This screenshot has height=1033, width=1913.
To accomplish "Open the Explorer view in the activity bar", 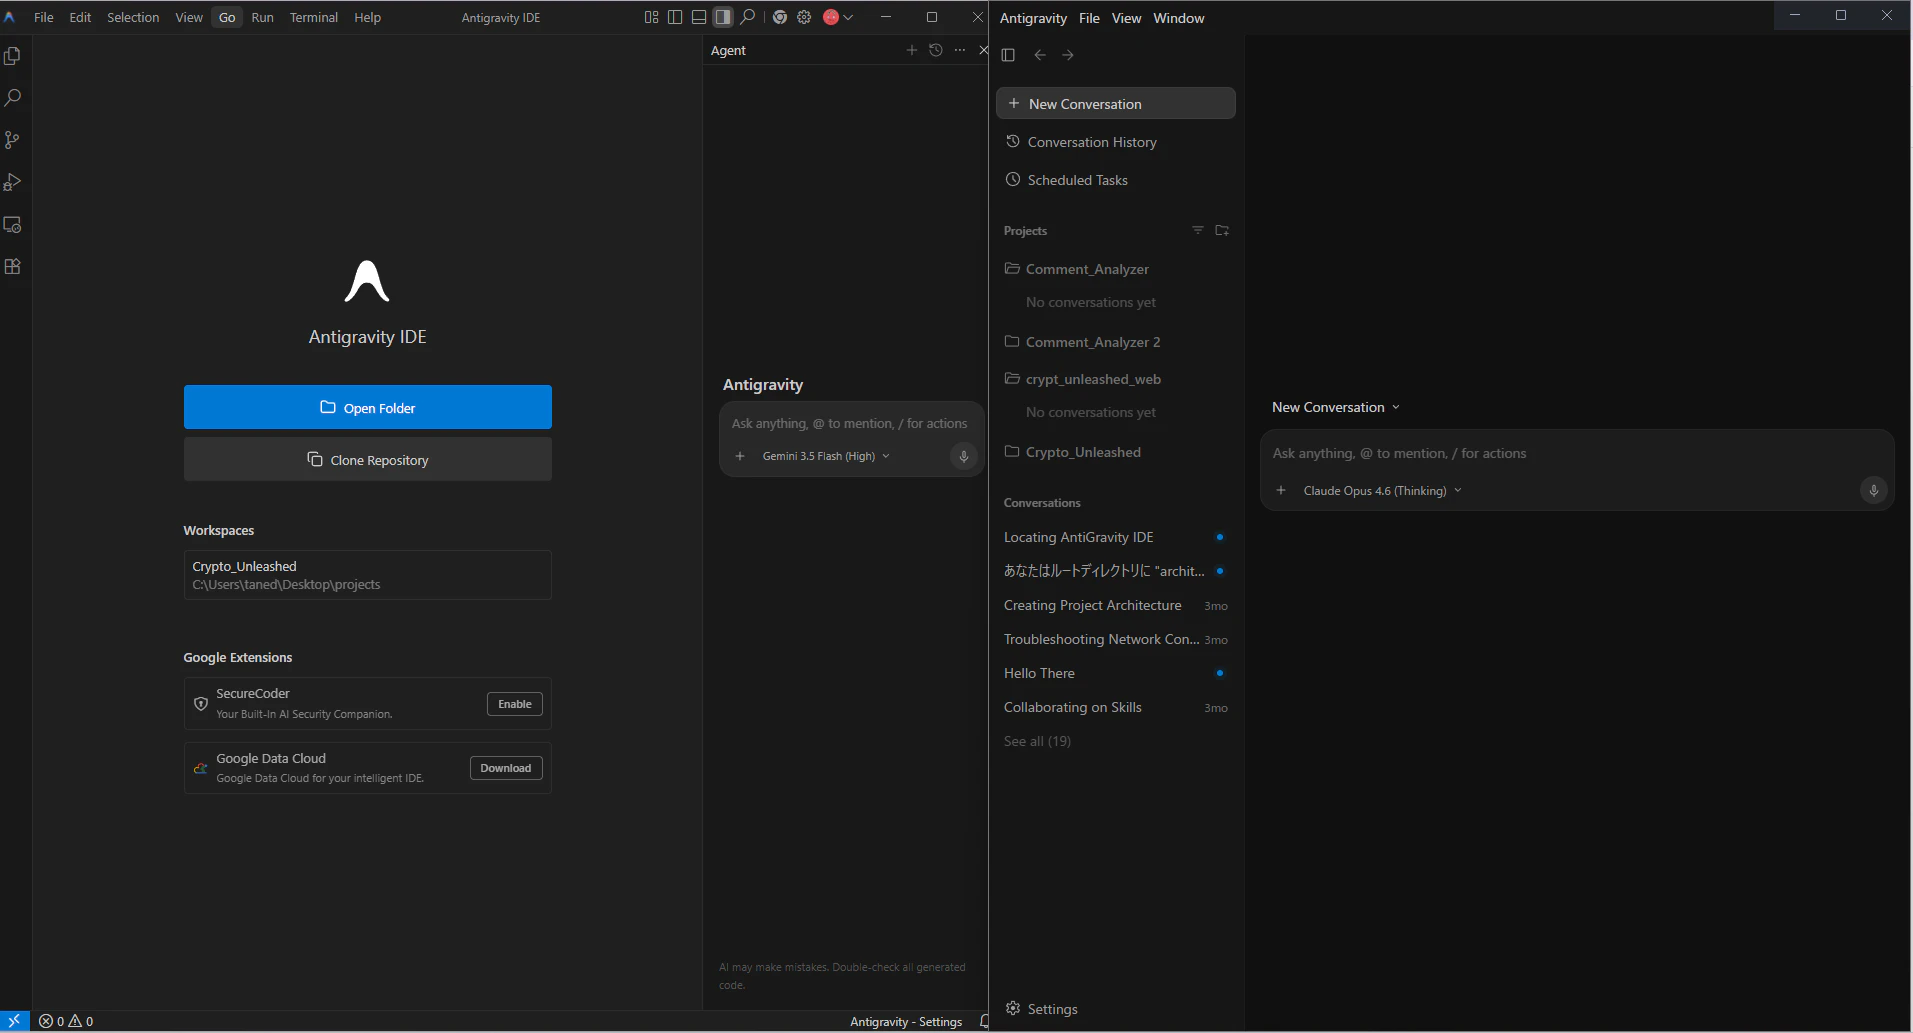I will 13,56.
